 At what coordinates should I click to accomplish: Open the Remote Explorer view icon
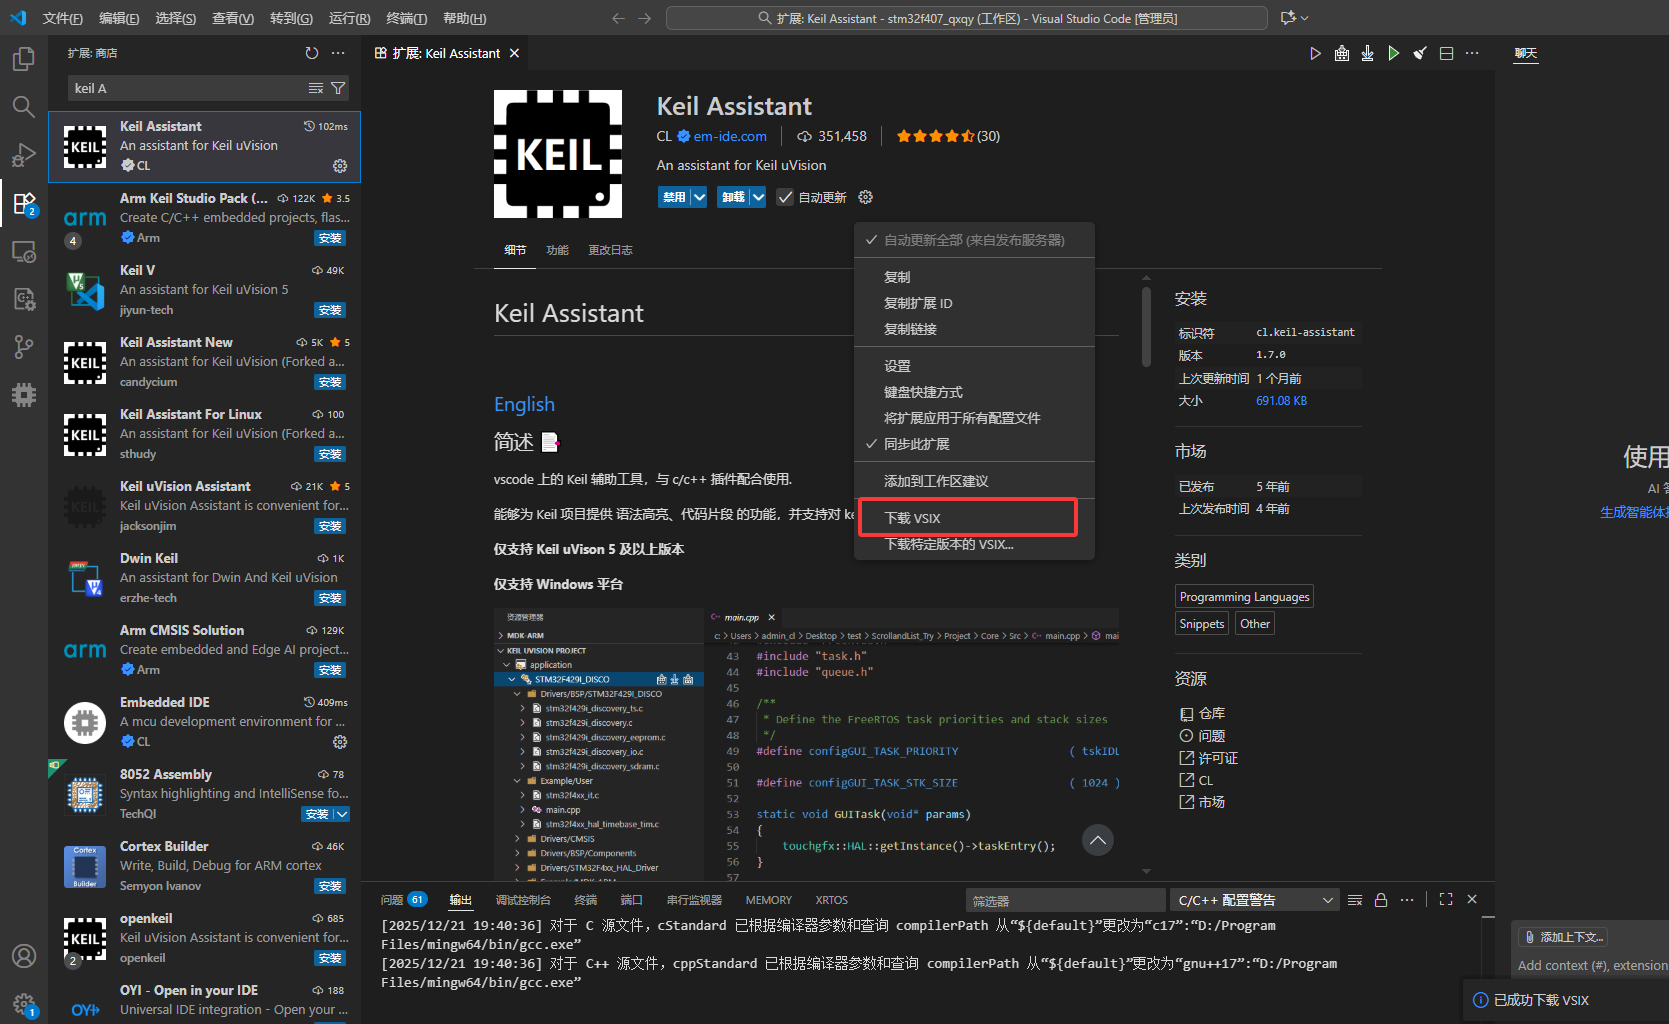[24, 251]
